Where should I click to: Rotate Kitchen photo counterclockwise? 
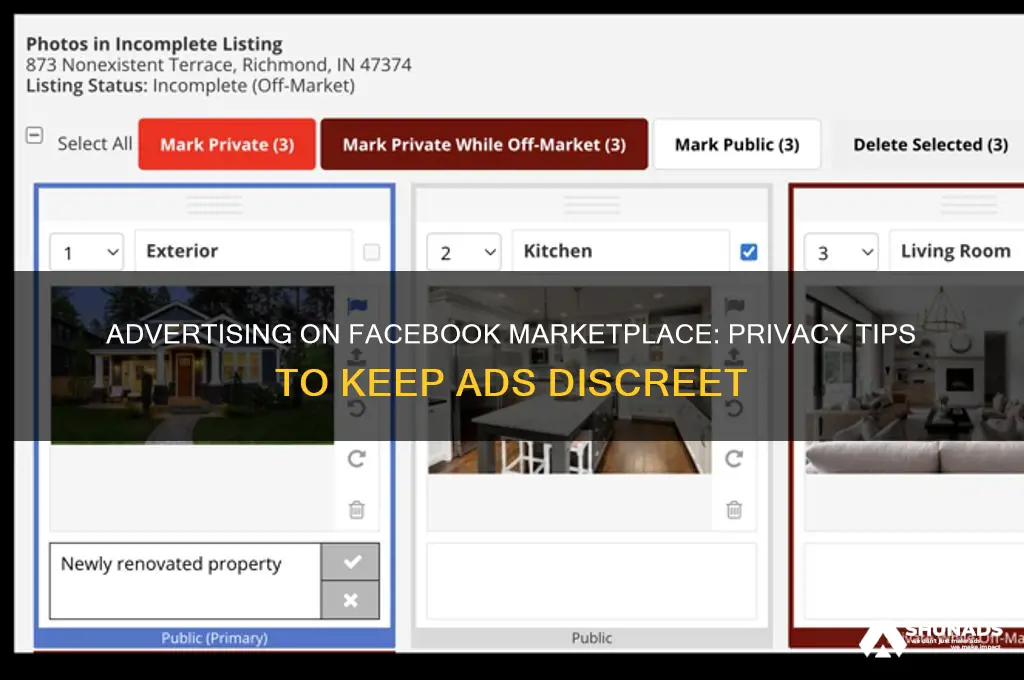click(x=734, y=408)
